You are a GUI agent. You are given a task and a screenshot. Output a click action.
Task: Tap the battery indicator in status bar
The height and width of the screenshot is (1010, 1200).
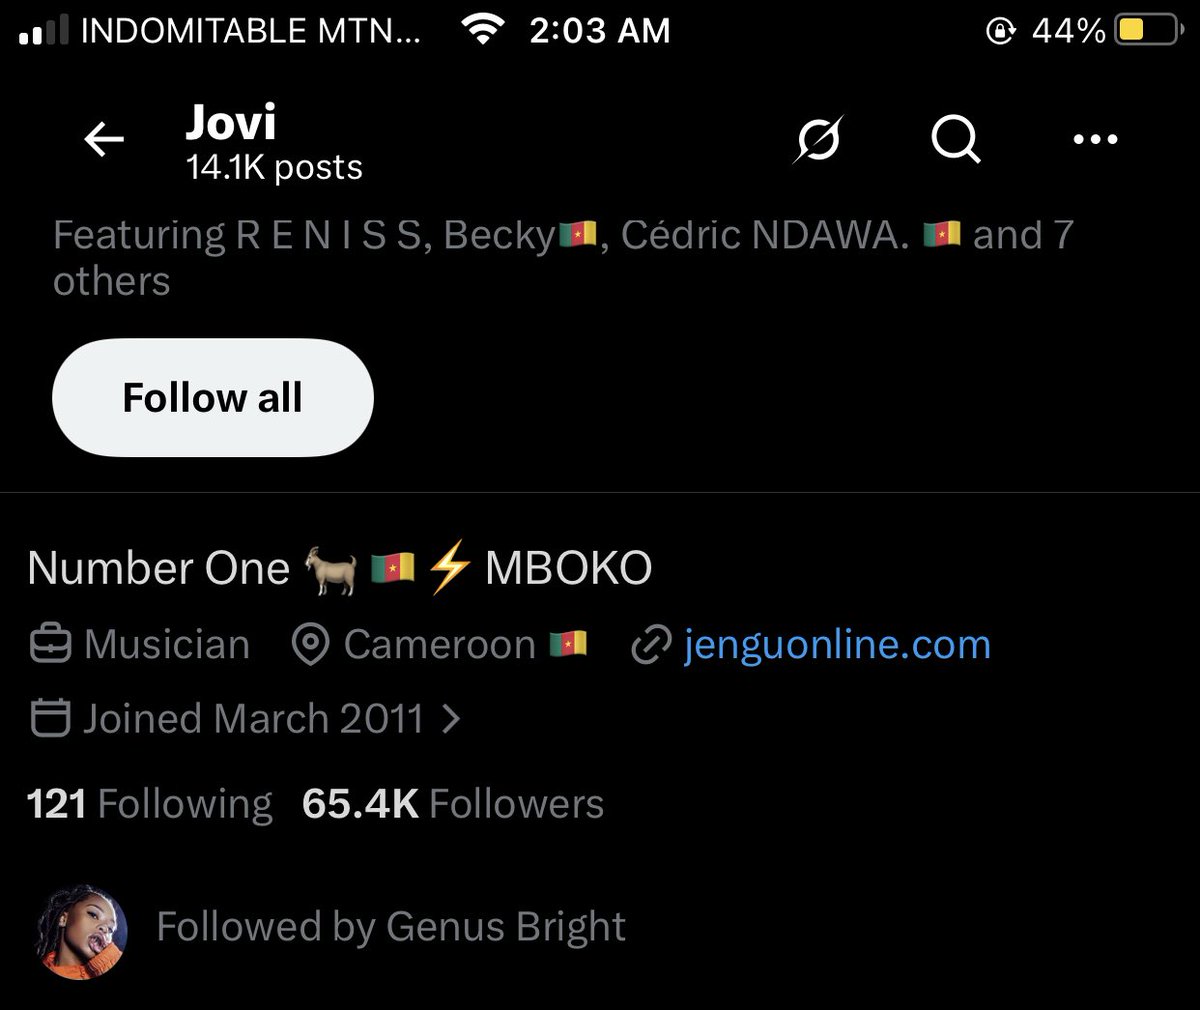click(x=1148, y=31)
